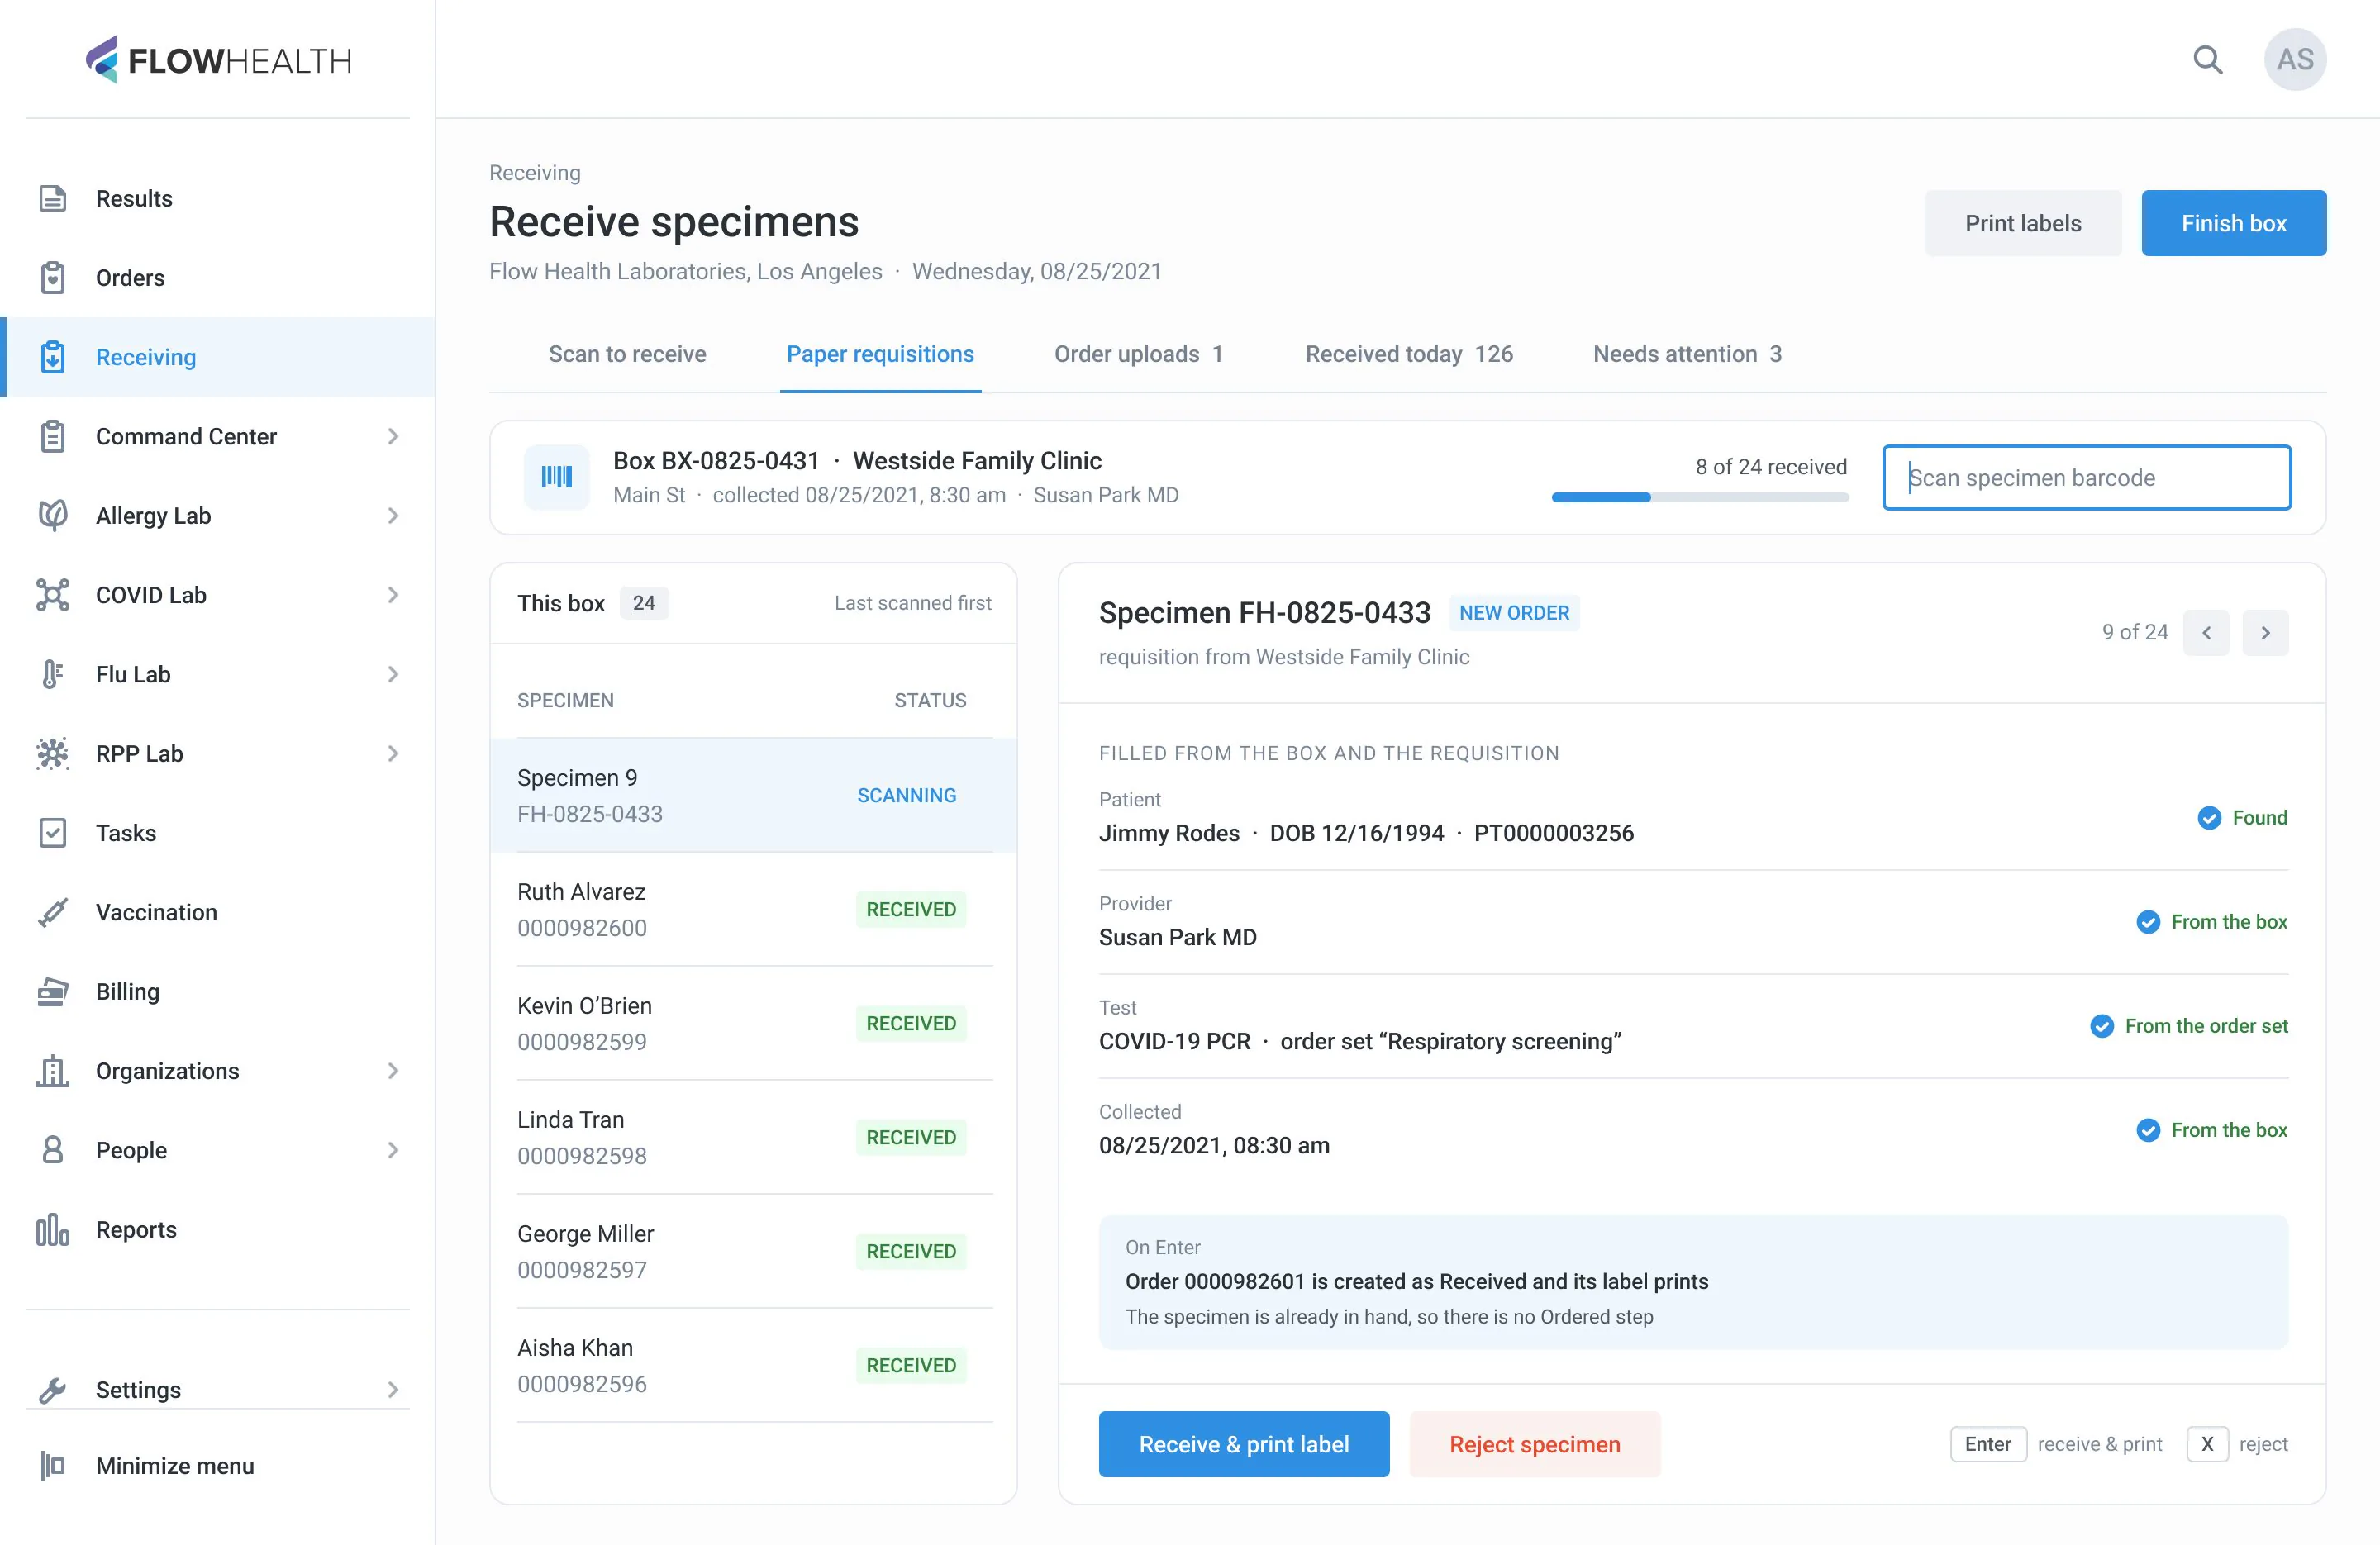Switch to the Scan to receive tab
Image resolution: width=2380 pixels, height=1545 pixels.
(627, 354)
